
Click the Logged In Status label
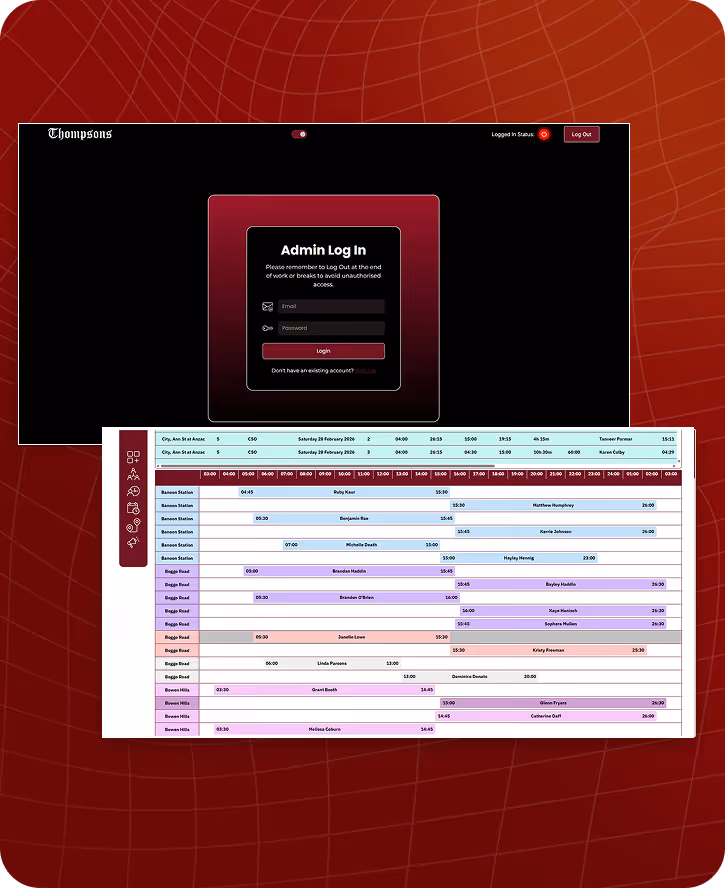[x=513, y=134]
